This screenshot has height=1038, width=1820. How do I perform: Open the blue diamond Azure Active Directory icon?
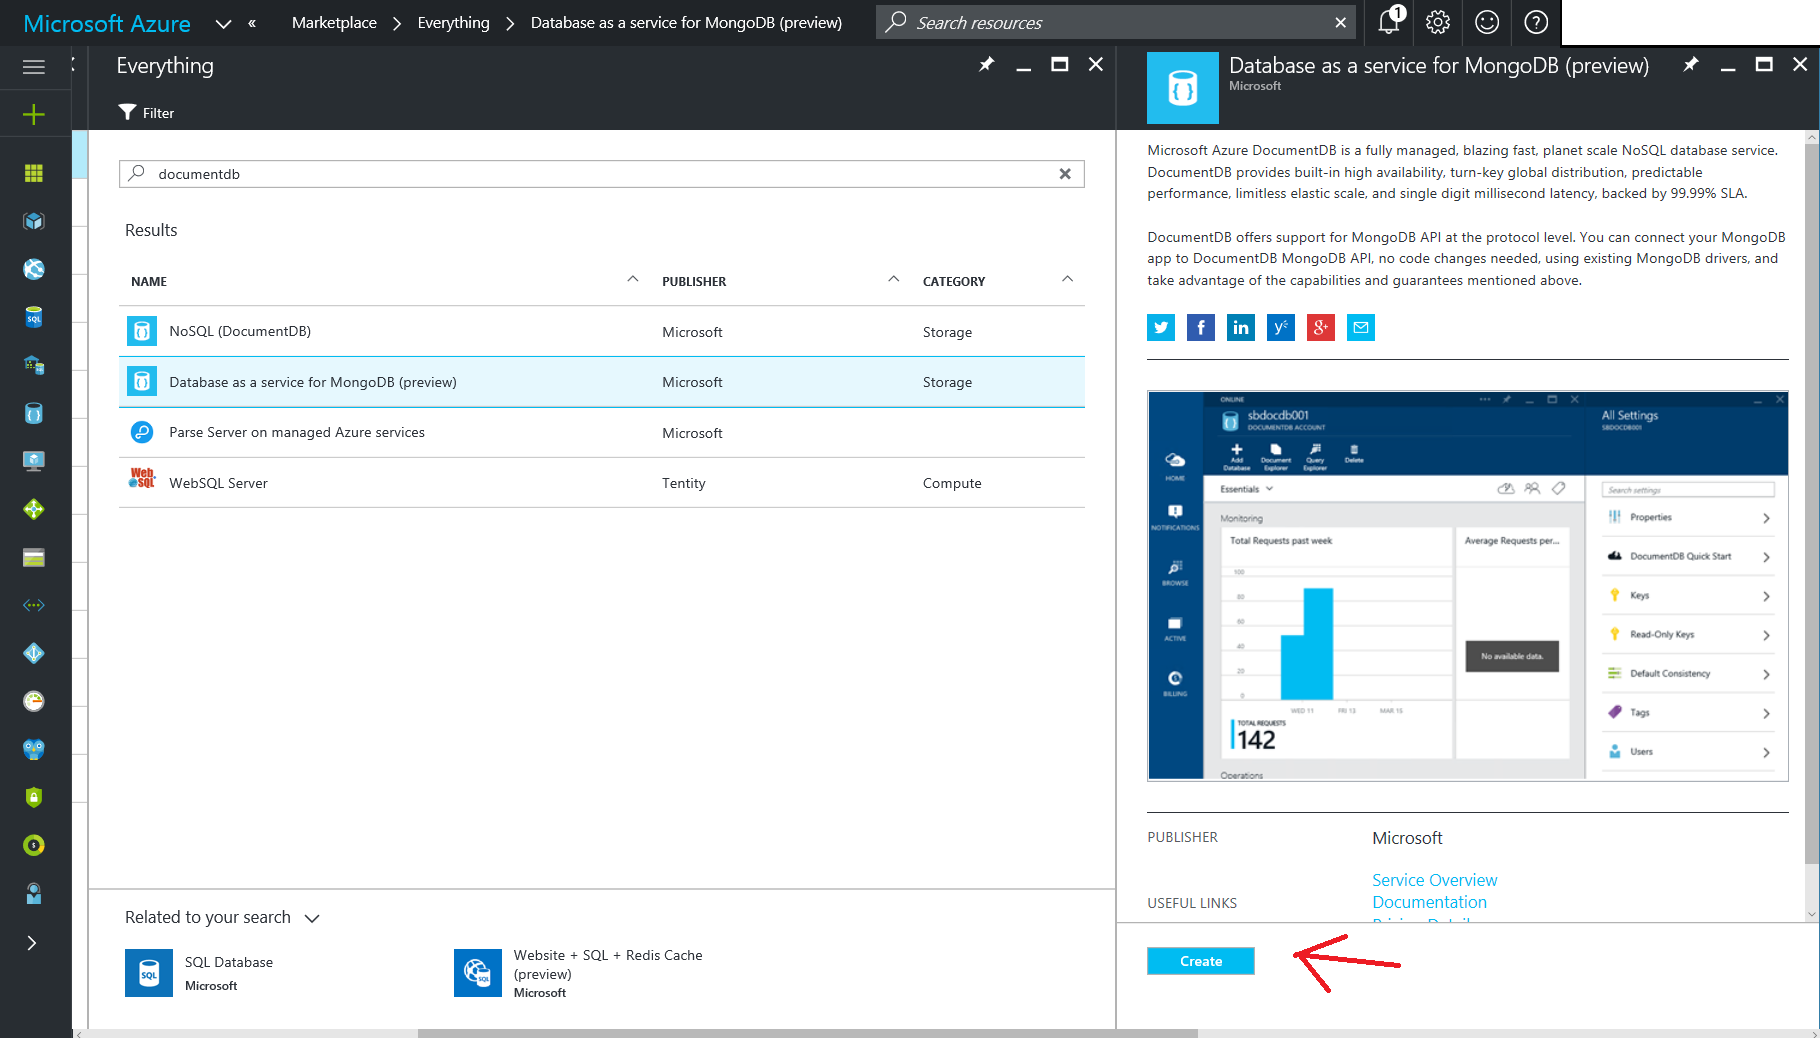tap(34, 653)
